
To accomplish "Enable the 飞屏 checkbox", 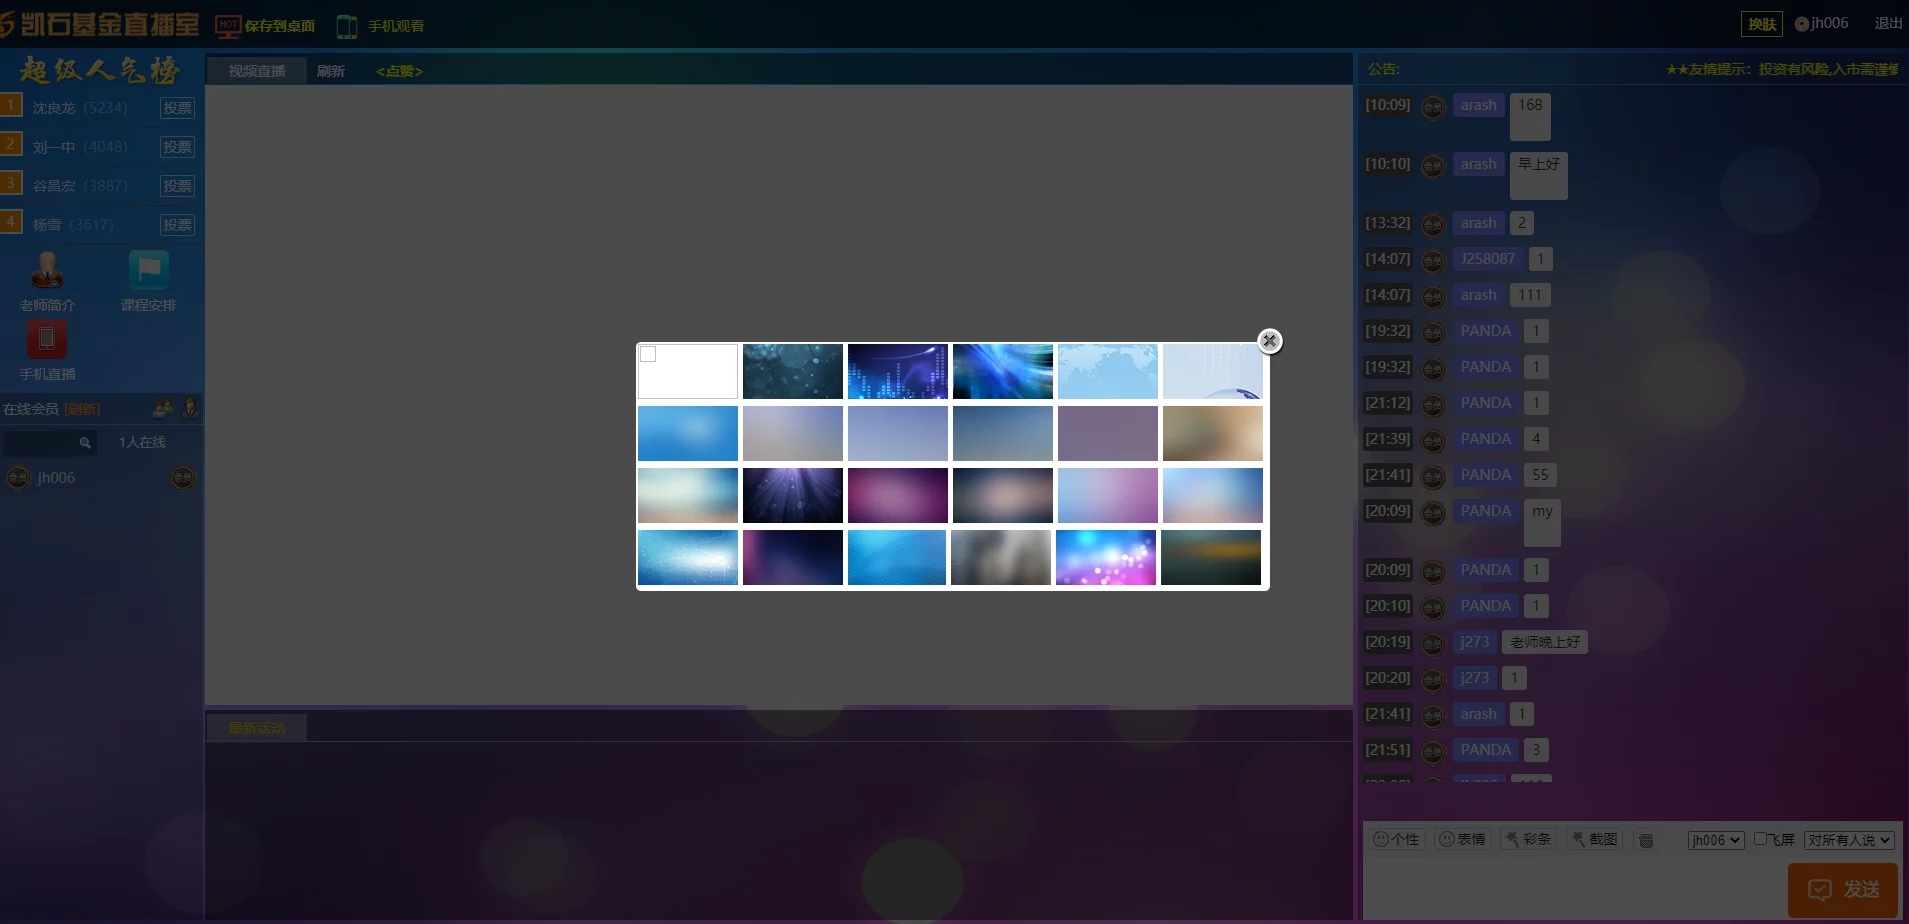I will click(1761, 839).
